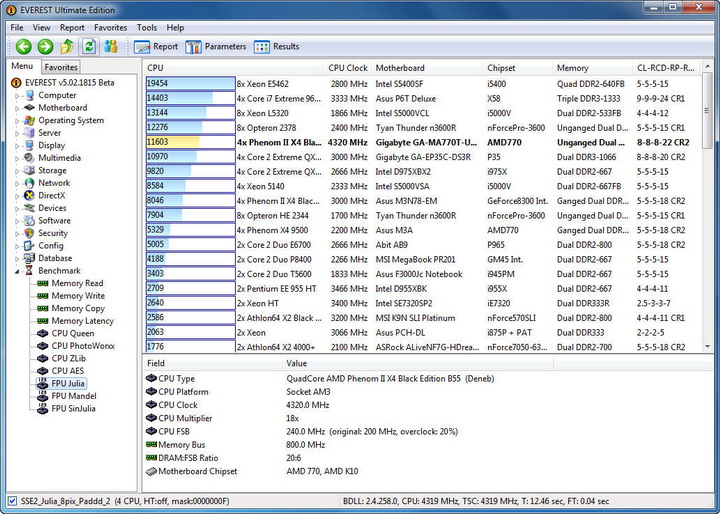
Task: Click the Up arrow toolbar icon
Action: (x=67, y=46)
